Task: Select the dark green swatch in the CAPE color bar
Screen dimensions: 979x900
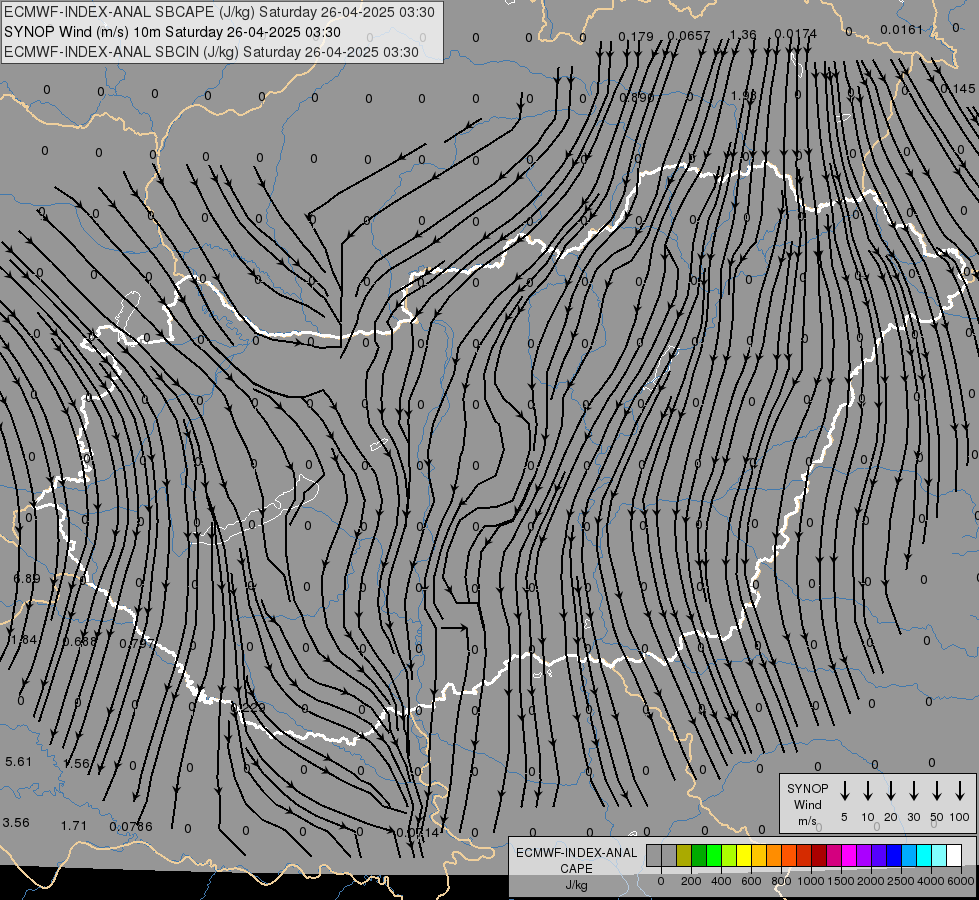Action: 699,855
